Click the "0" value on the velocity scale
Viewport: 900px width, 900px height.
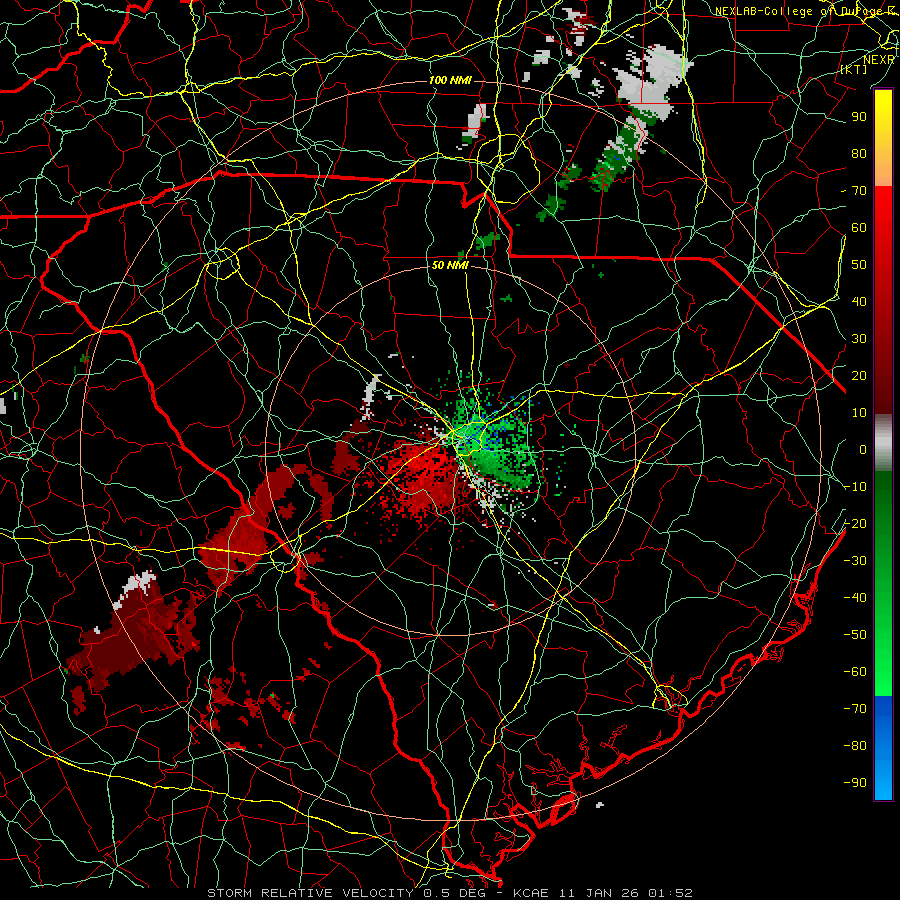[863, 449]
